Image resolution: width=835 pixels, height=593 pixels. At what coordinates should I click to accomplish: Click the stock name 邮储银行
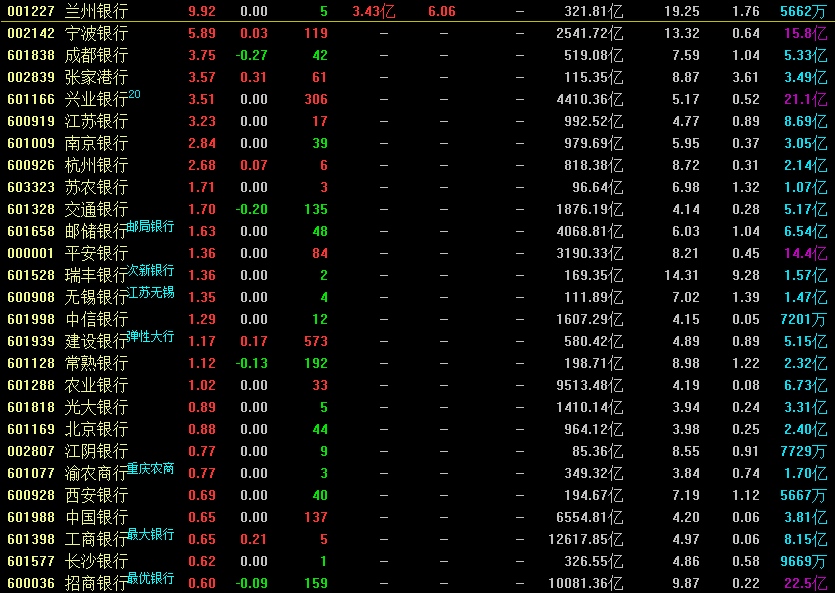pyautogui.click(x=96, y=231)
